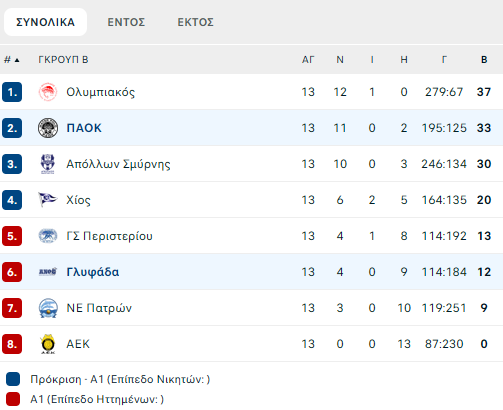
Task: Click the Χίος flag logo
Action: tap(48, 200)
